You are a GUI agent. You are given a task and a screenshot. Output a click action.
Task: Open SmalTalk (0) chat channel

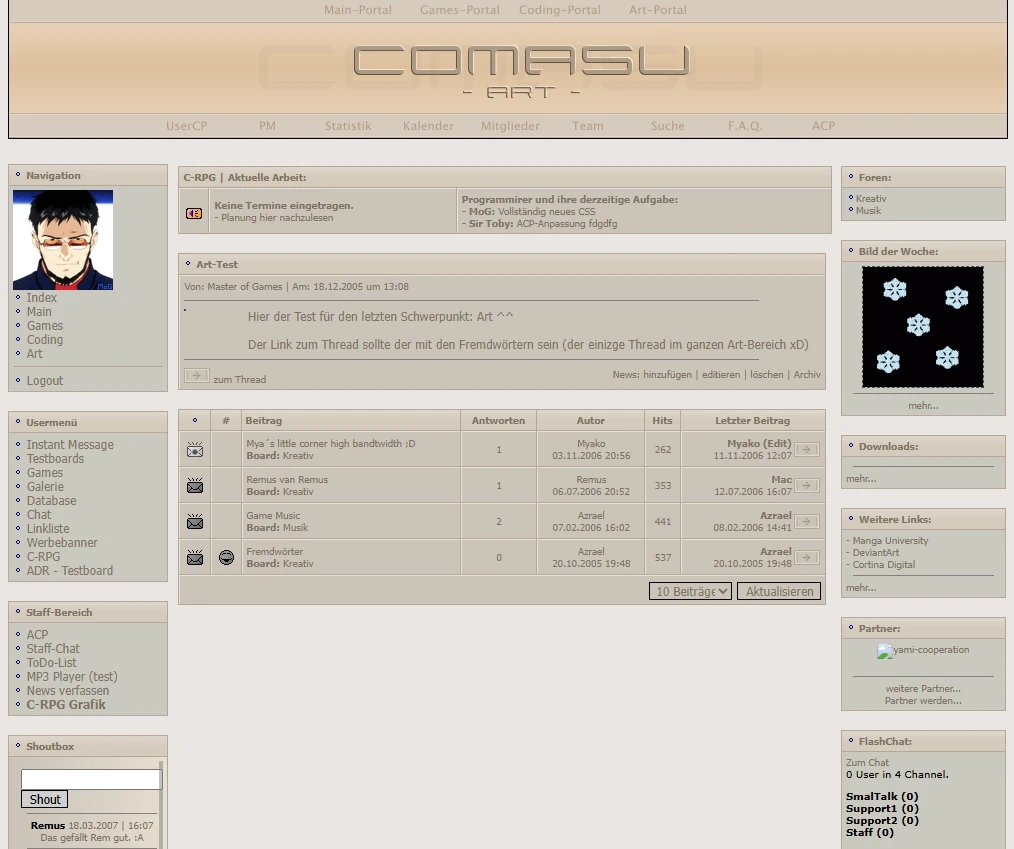[882, 797]
